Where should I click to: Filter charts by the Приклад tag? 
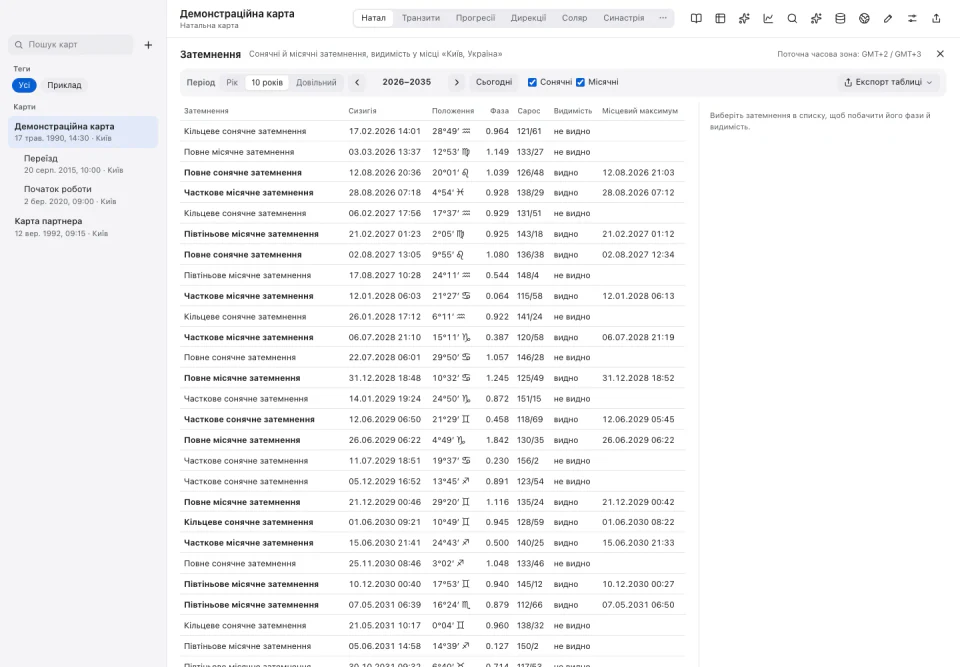(64, 85)
